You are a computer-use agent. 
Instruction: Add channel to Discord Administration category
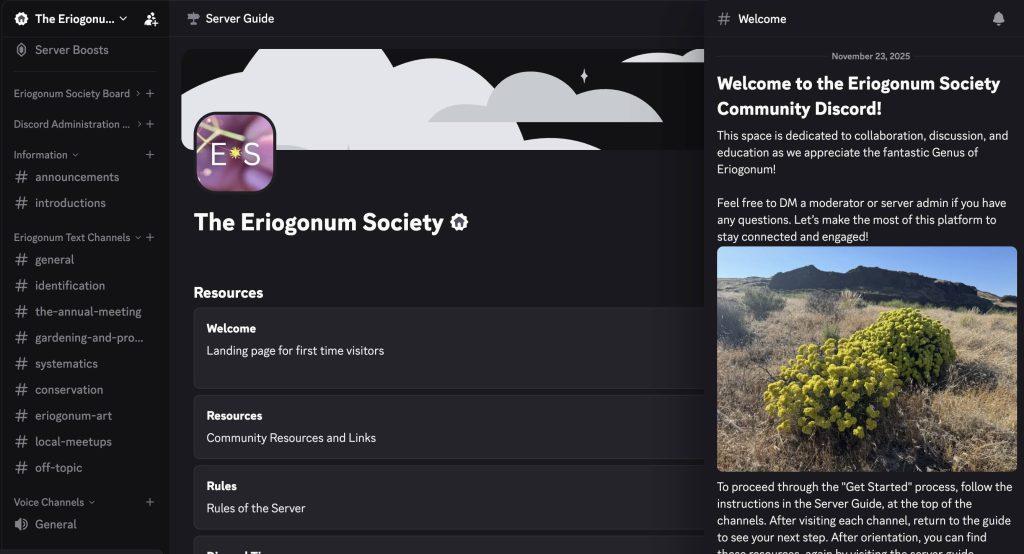(150, 124)
